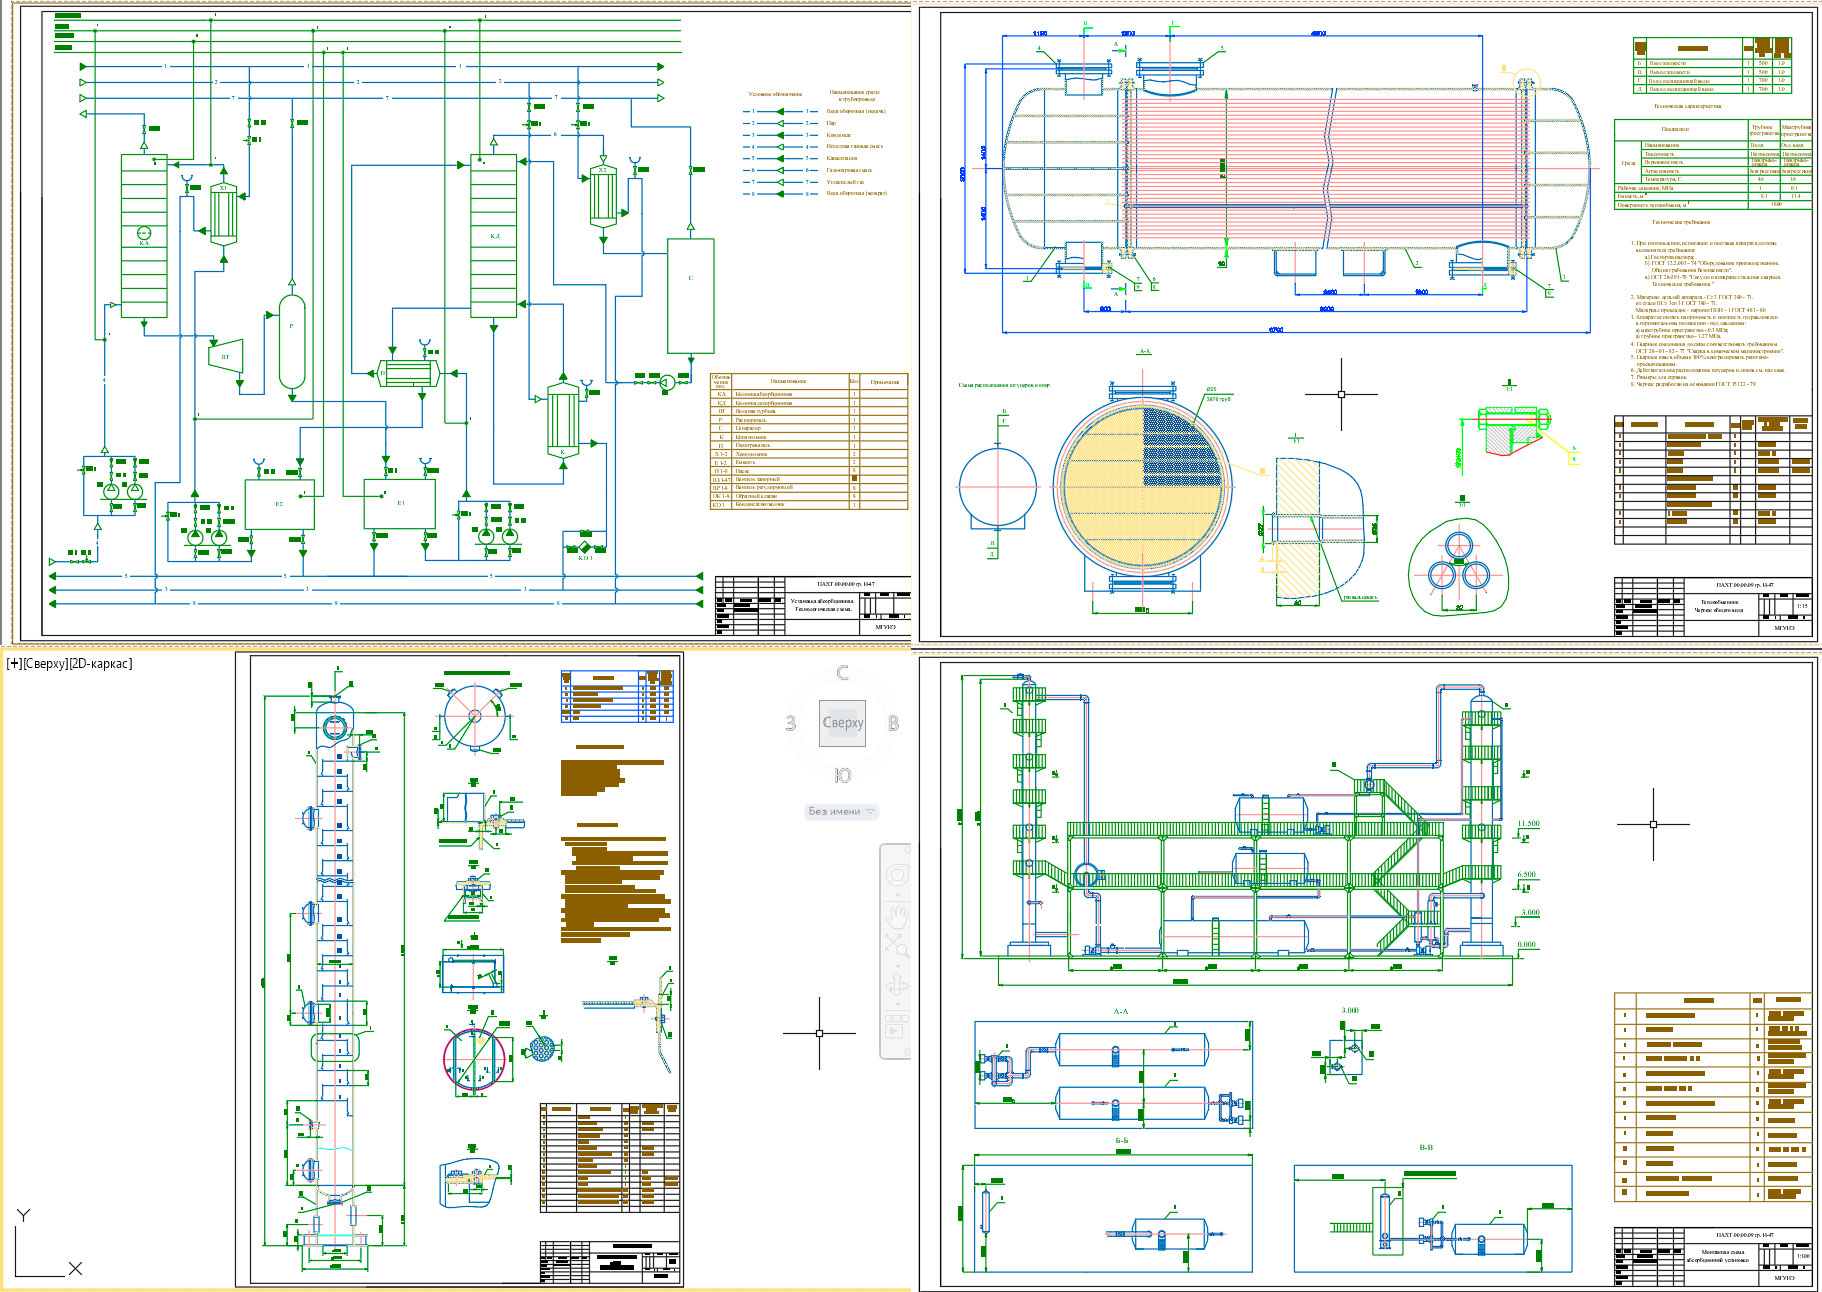Expand the zoom tool options arrow
1822x1292 pixels.
(897, 964)
